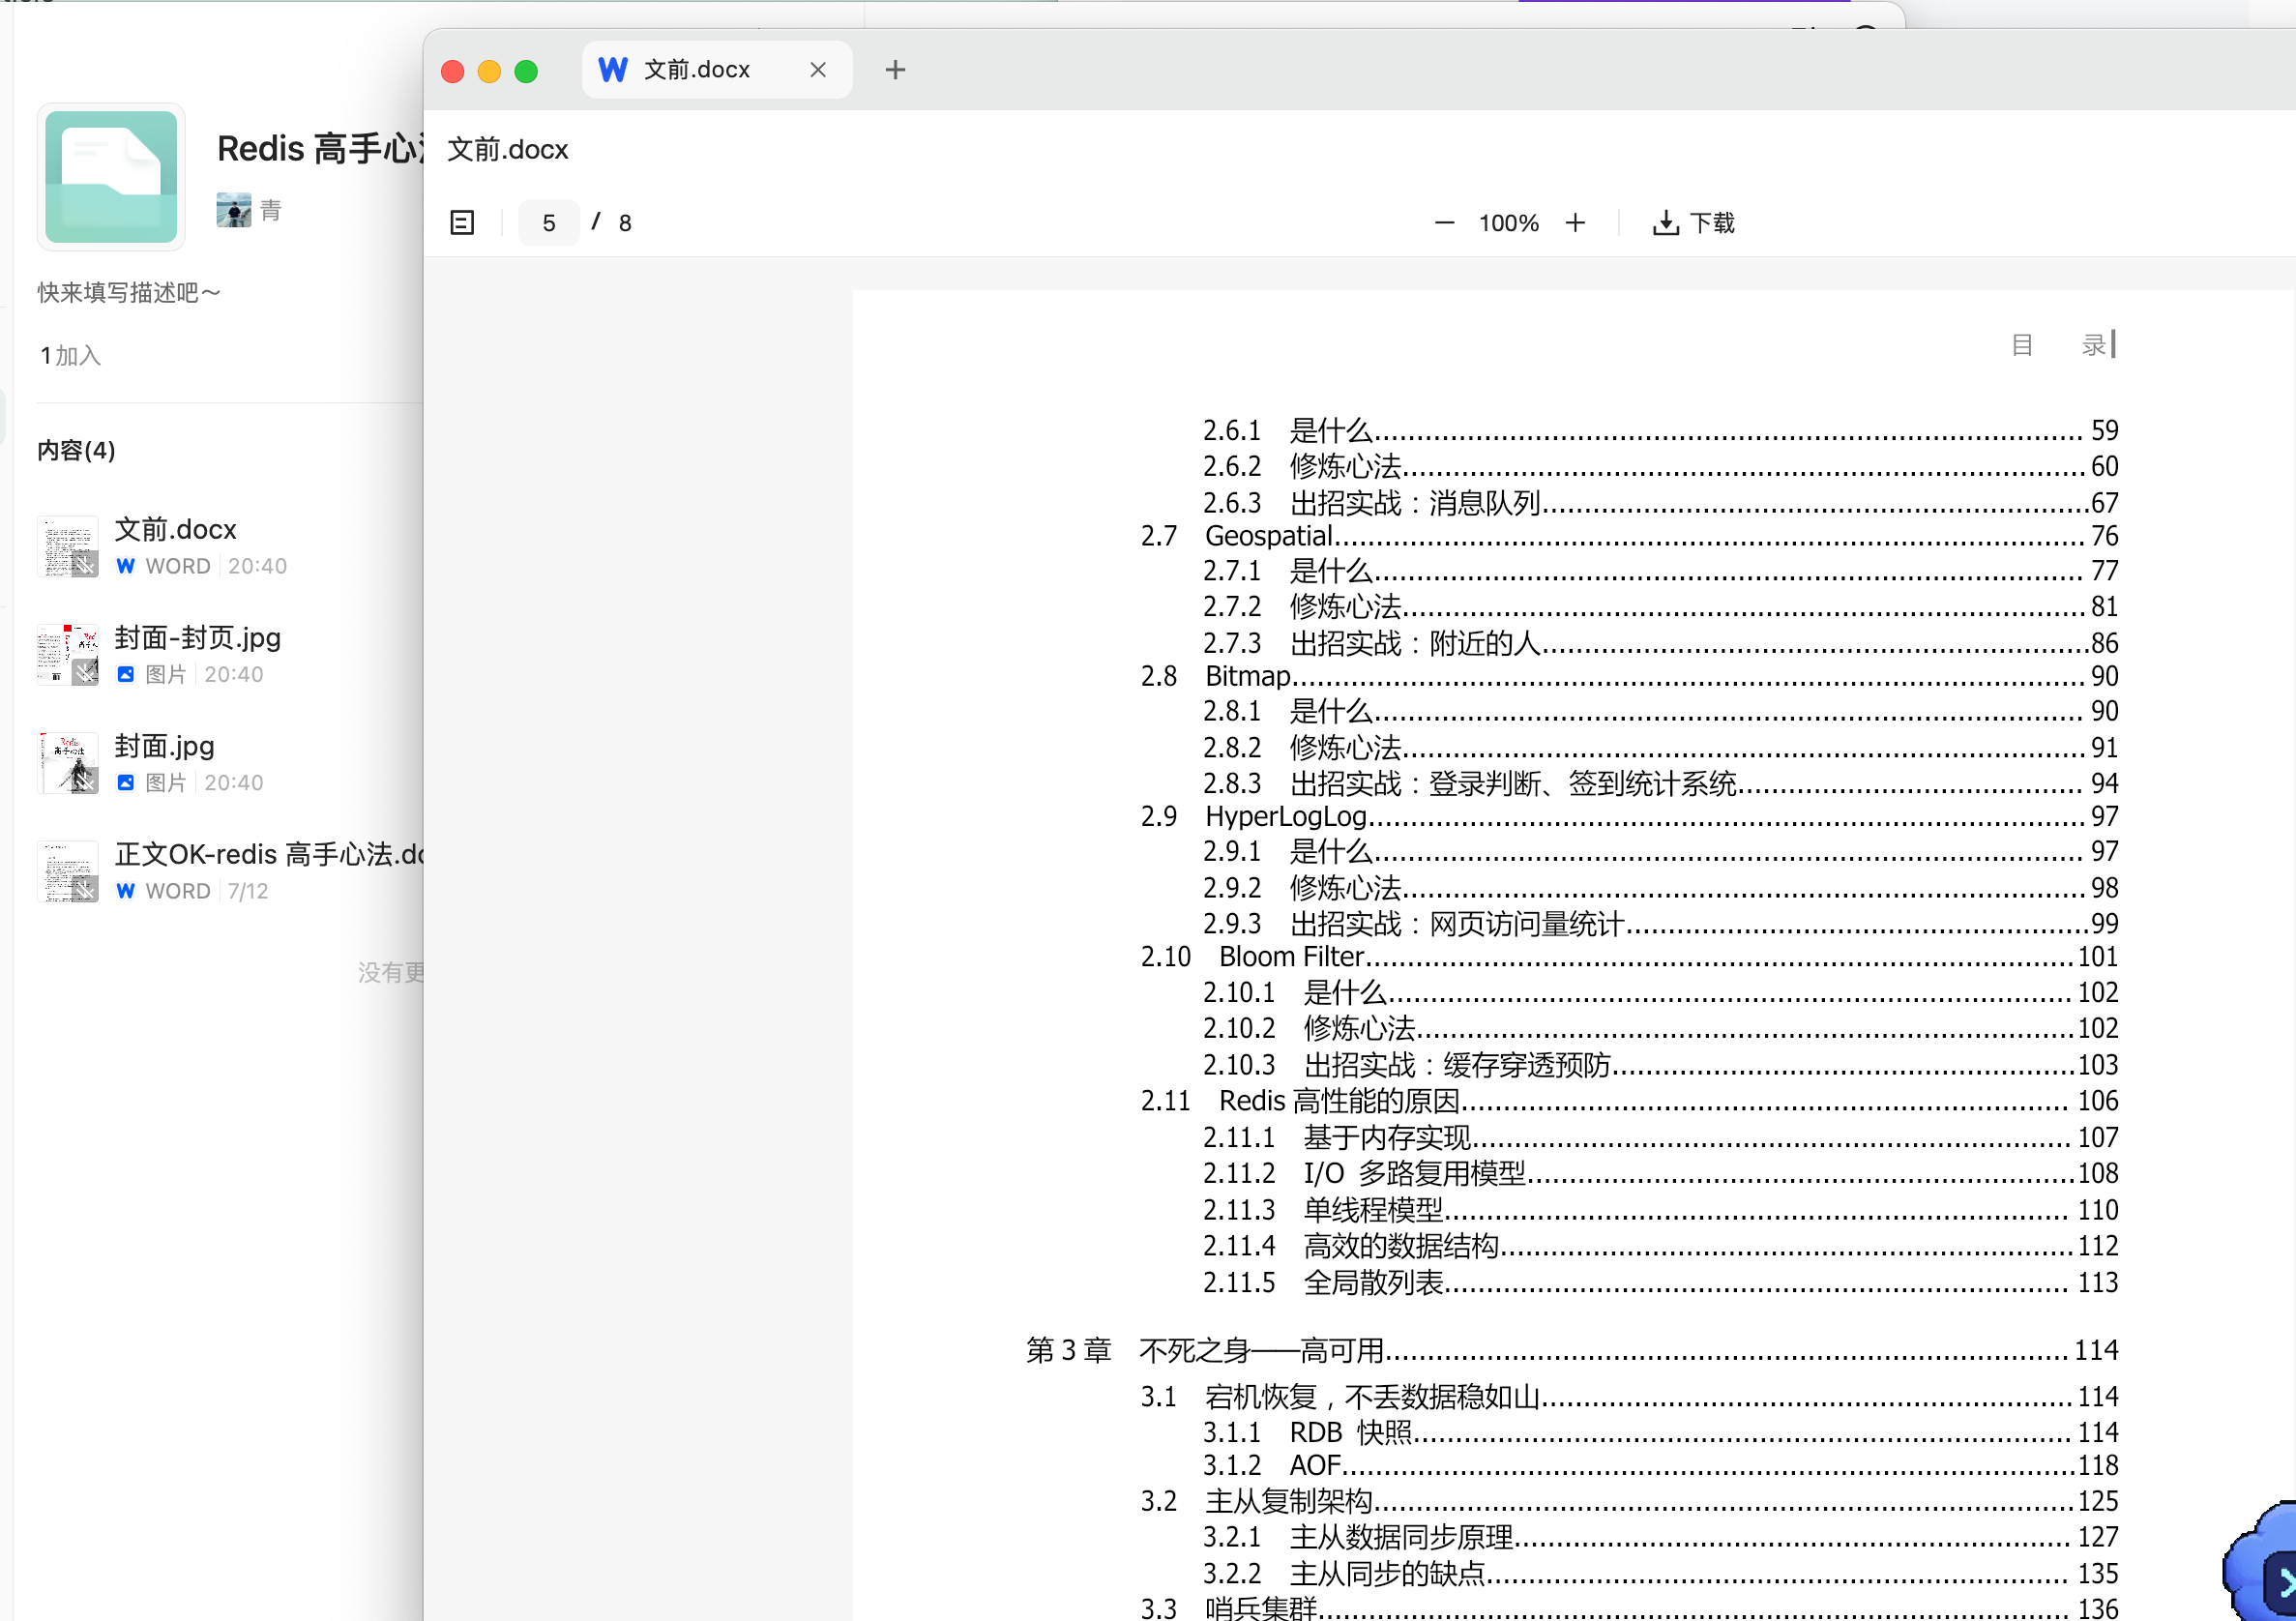The height and width of the screenshot is (1621, 2296).
Task: Click TOC entry 3.3 哨兵集群
Action: tap(1629, 1607)
